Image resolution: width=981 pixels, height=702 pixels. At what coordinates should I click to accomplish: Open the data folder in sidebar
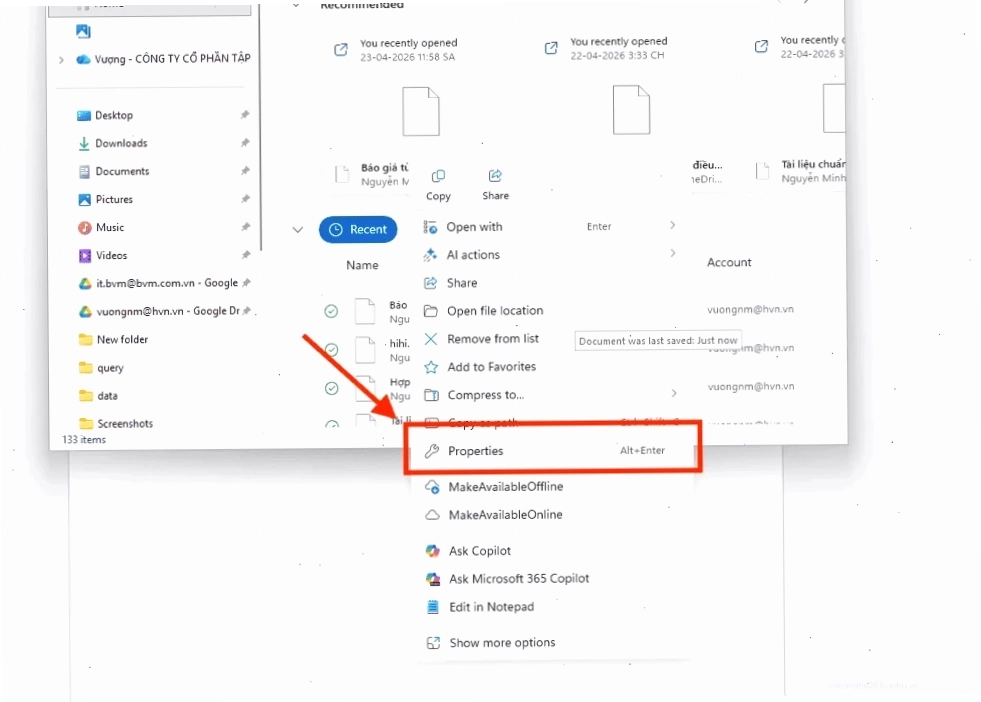coord(107,396)
